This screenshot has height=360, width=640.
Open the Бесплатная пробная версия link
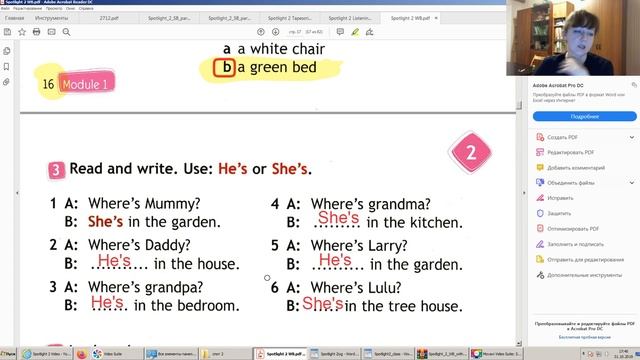coord(584,337)
